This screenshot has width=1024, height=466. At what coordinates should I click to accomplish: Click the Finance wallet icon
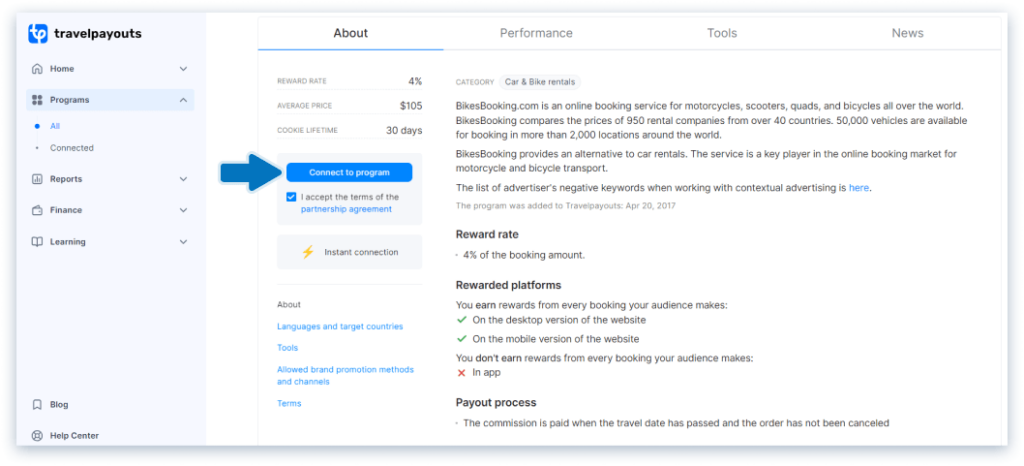click(37, 210)
